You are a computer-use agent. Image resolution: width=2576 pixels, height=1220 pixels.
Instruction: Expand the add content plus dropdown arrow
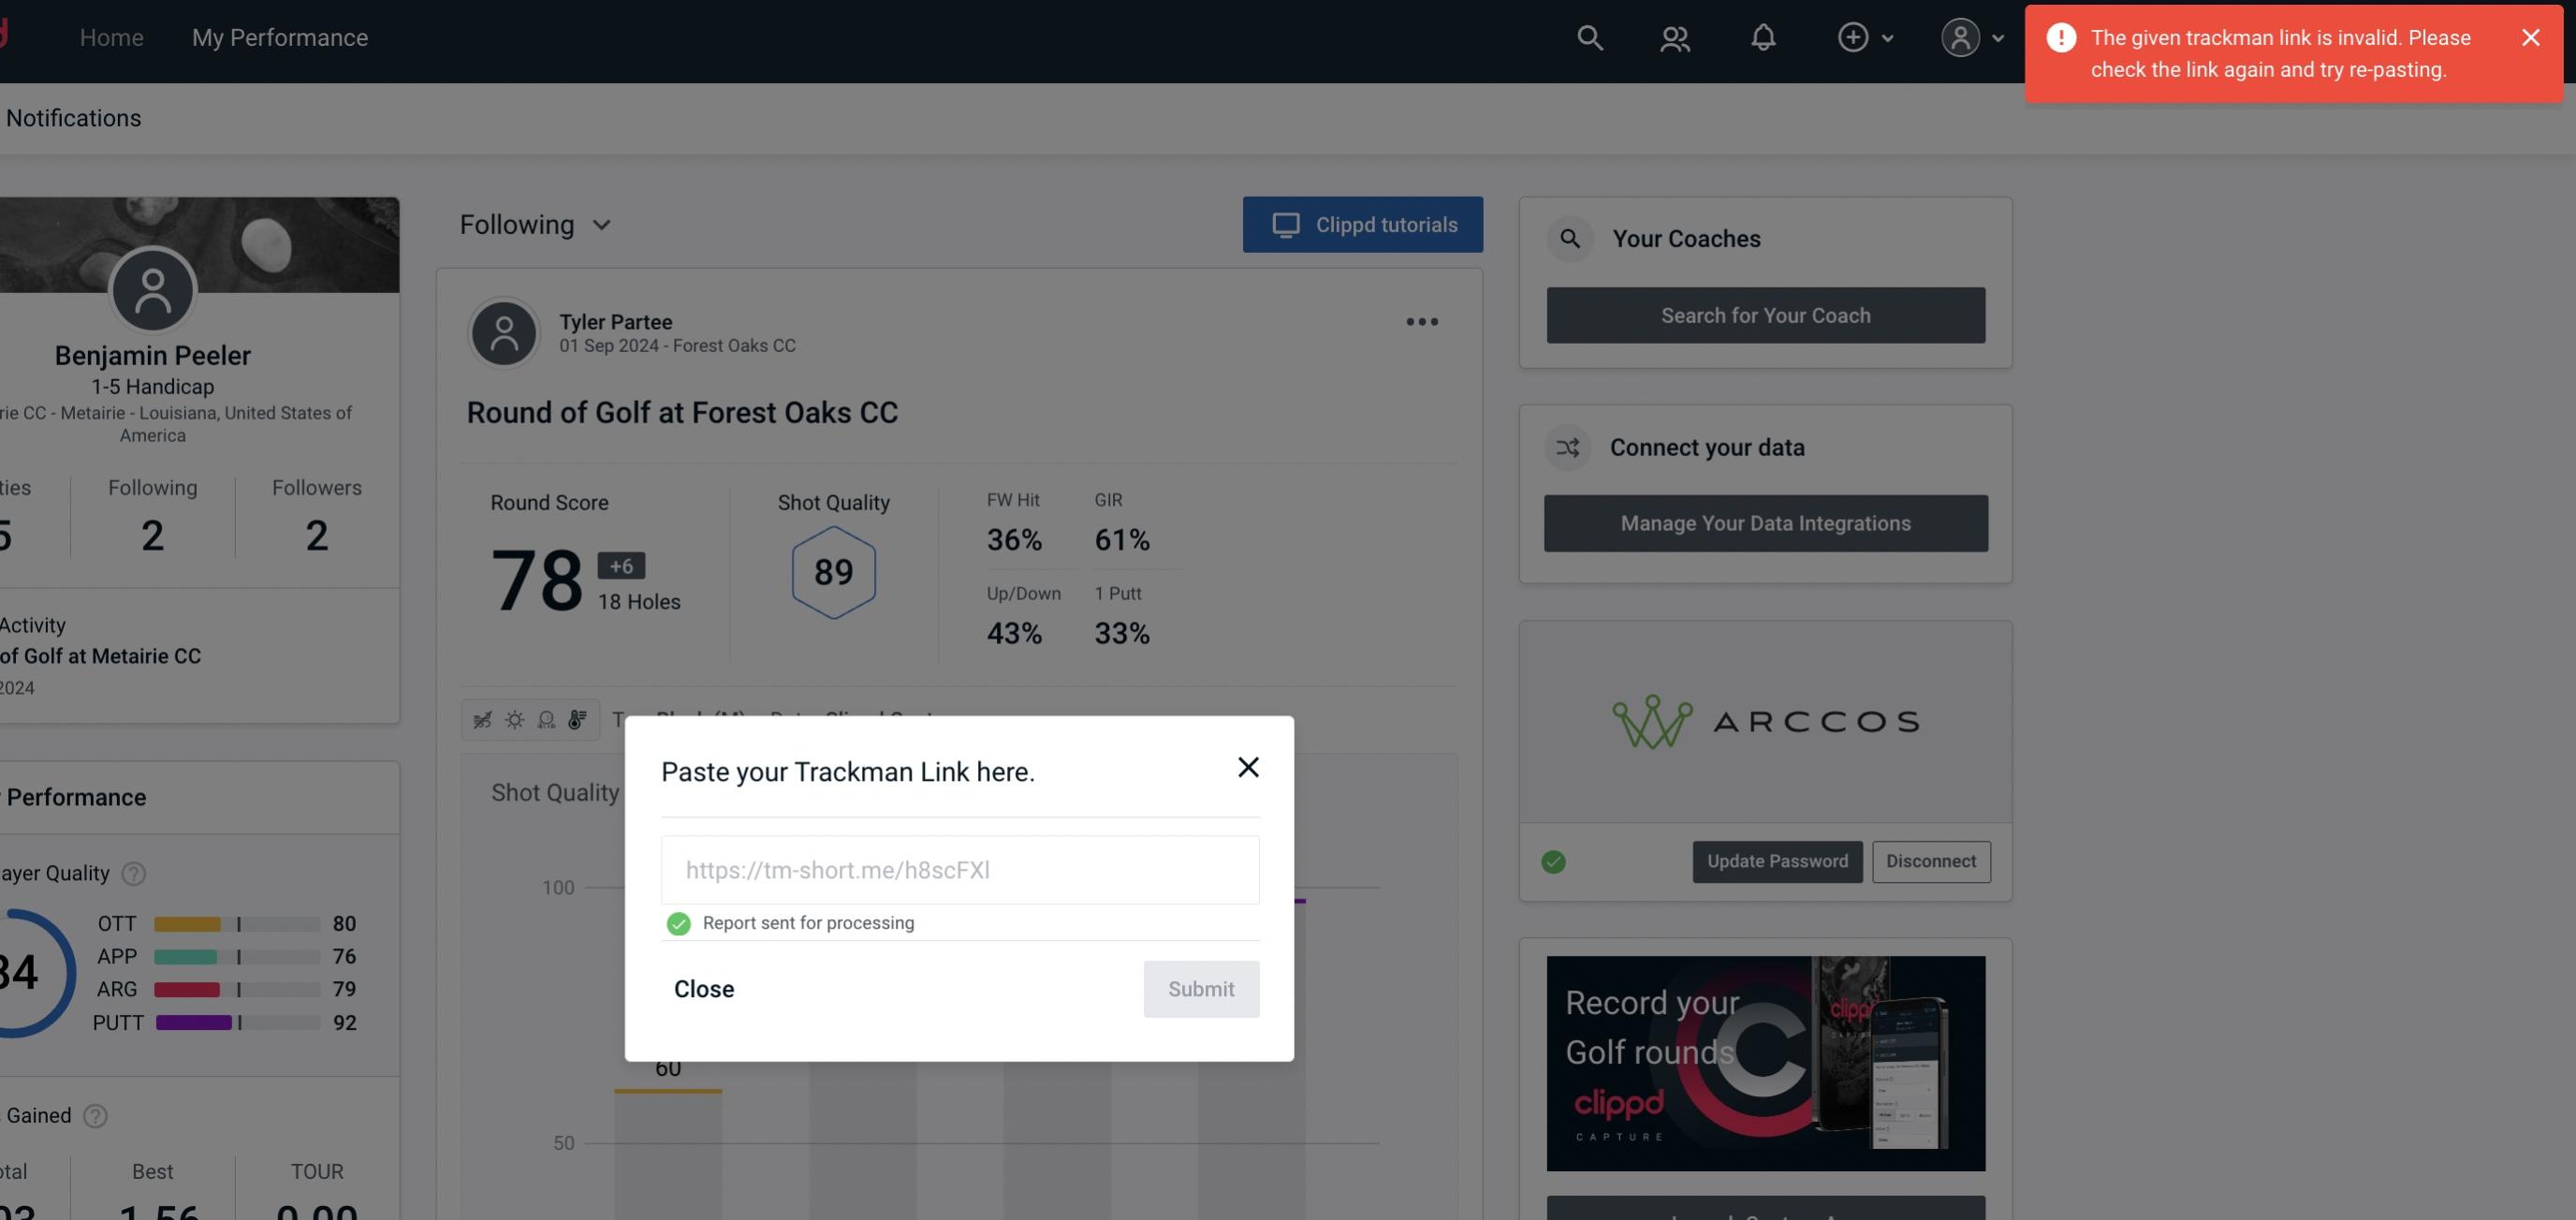pos(1886,37)
